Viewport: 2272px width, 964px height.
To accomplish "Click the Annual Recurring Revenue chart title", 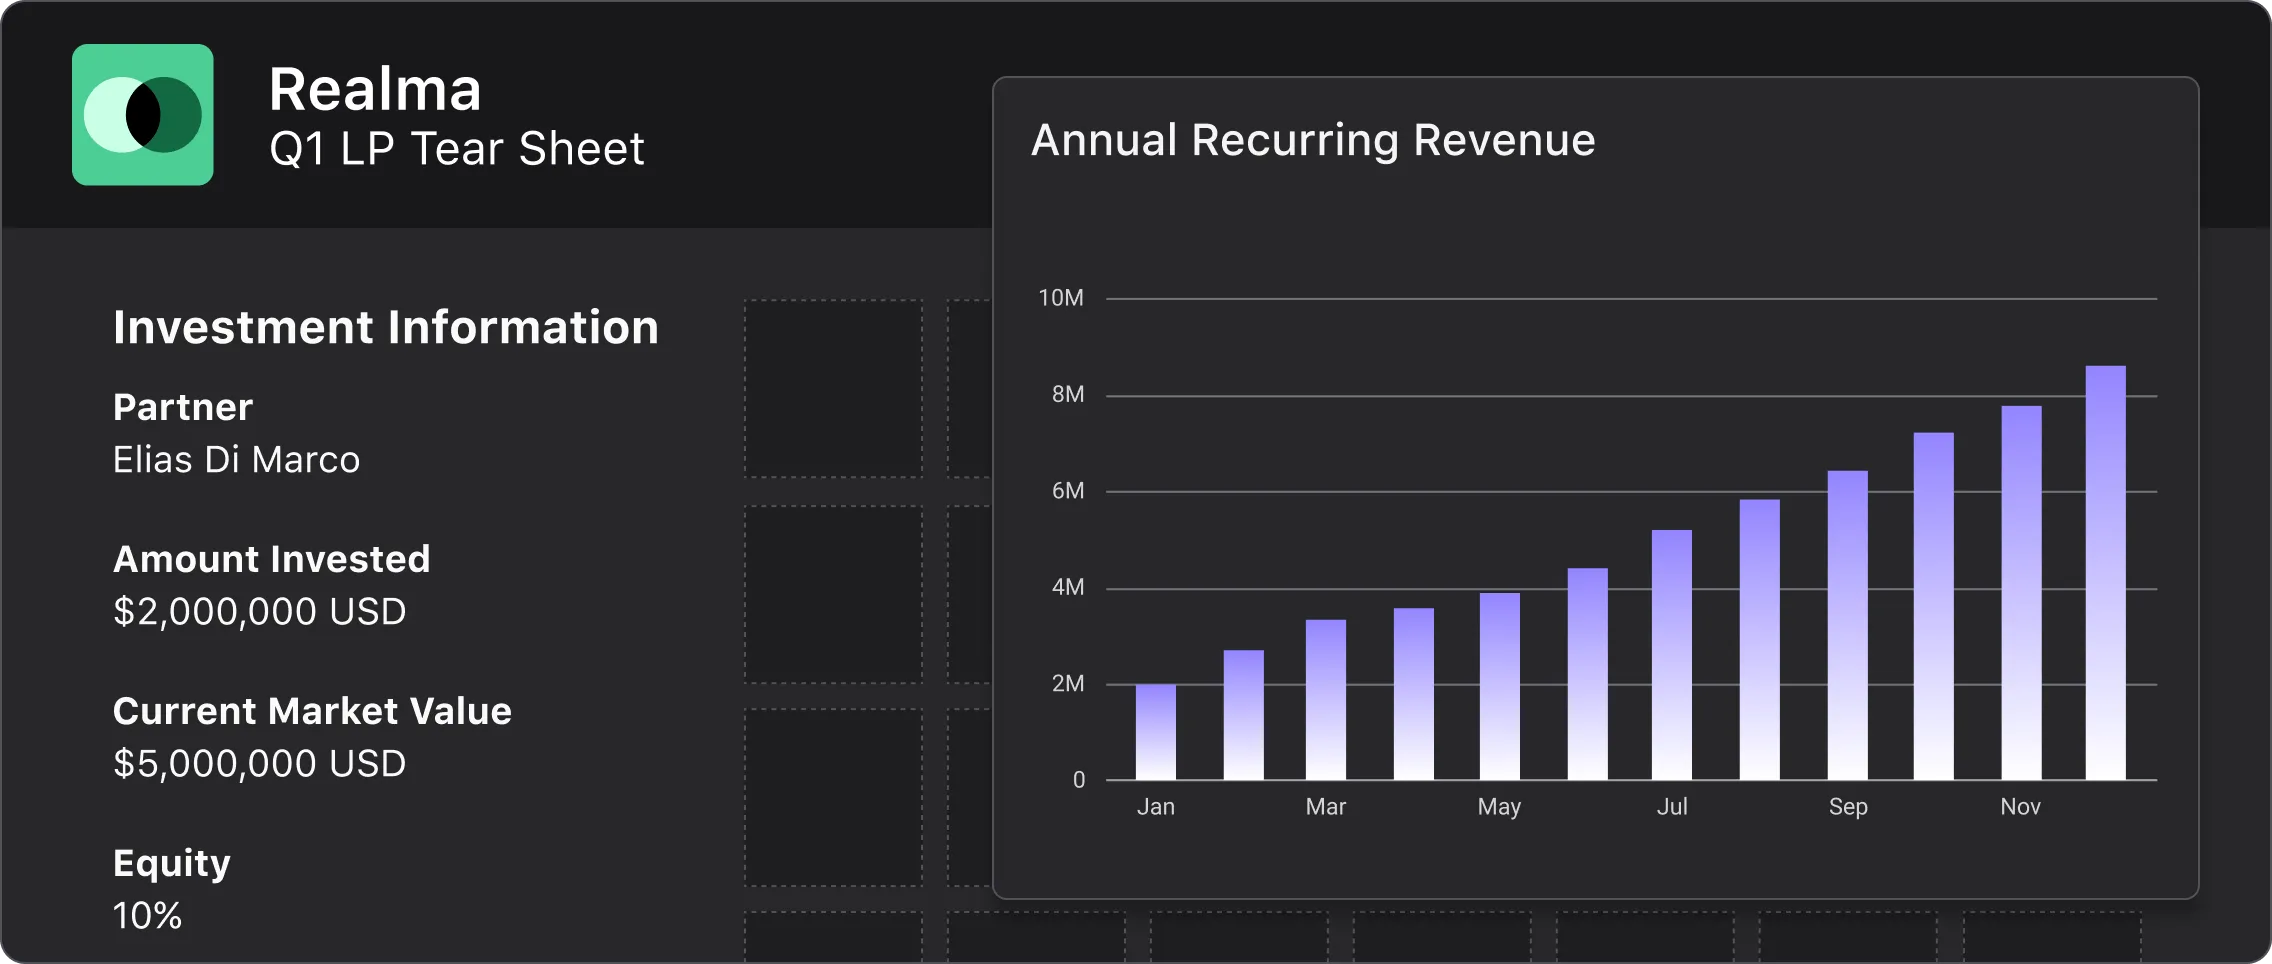I will pyautogui.click(x=1313, y=140).
